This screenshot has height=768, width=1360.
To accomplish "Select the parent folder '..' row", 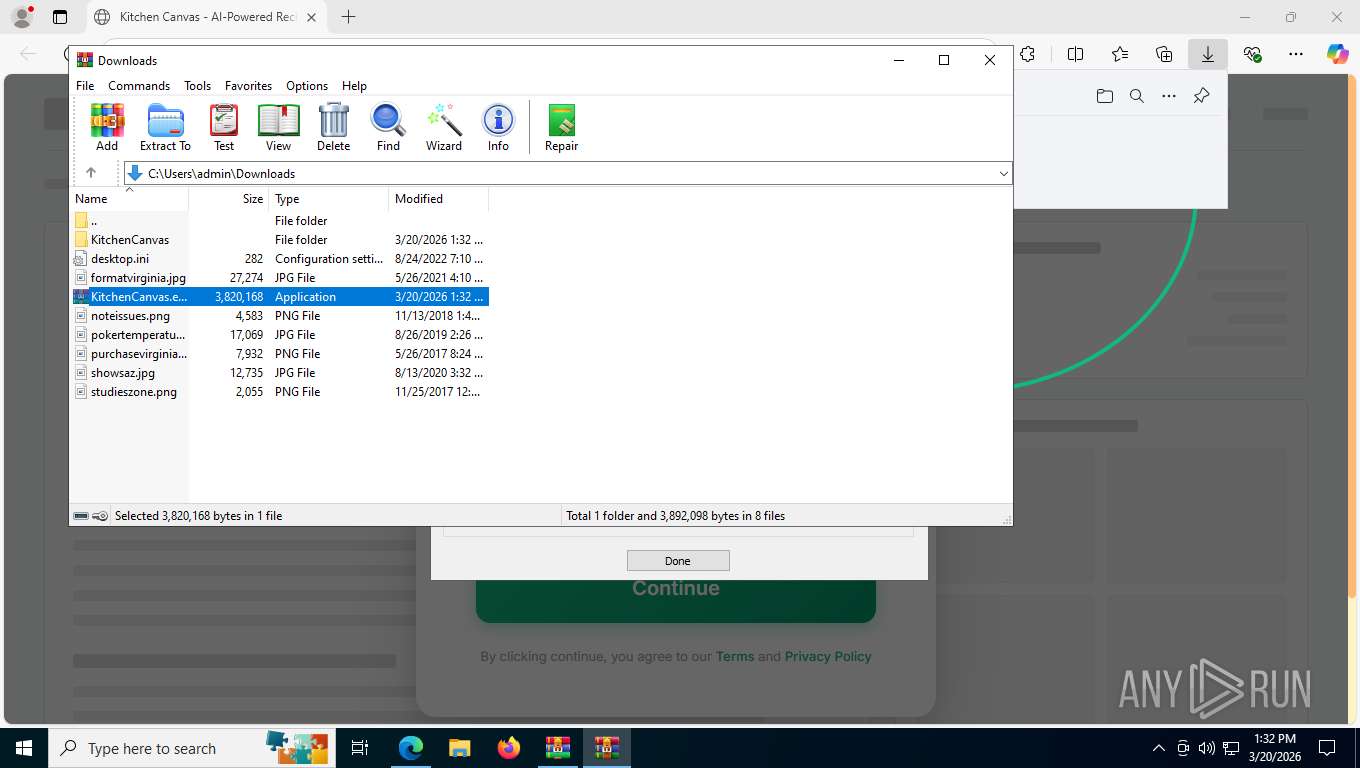I will [x=280, y=221].
